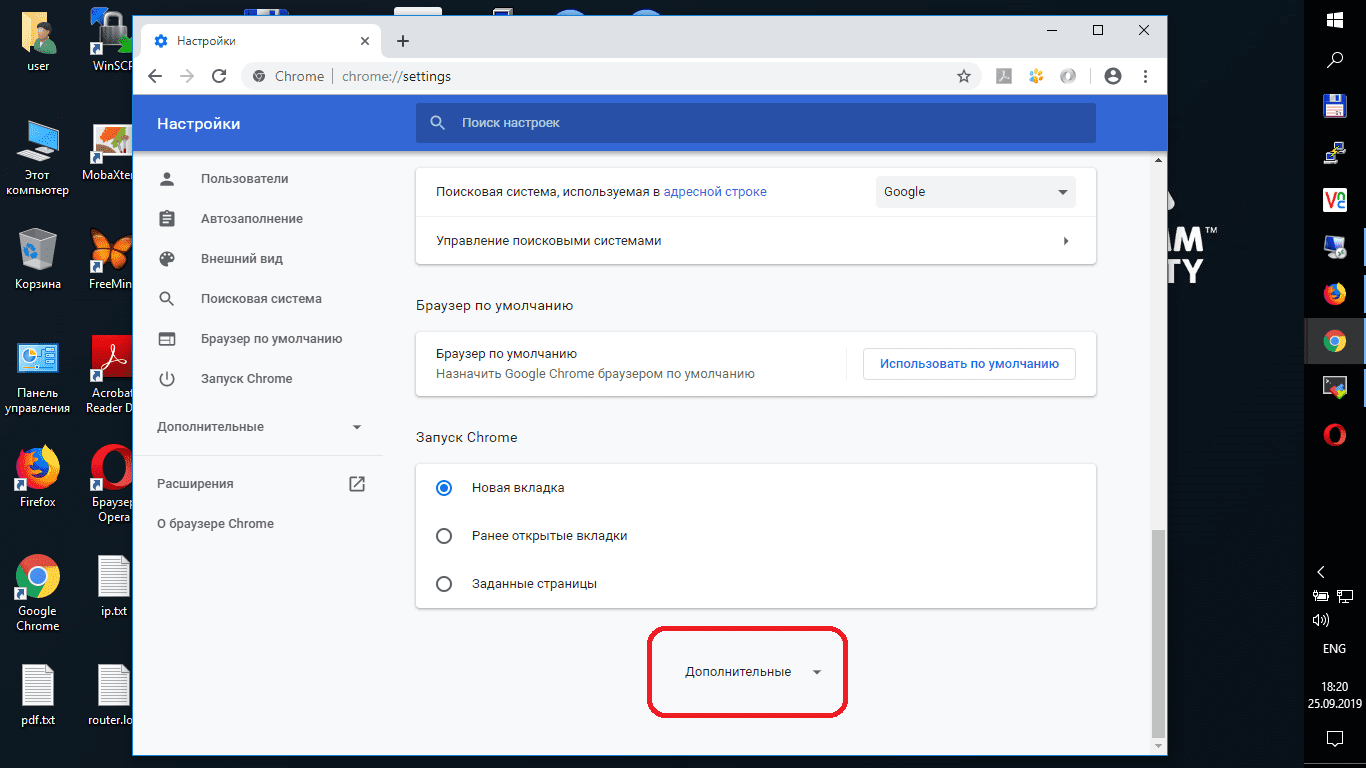Select the Google Chrome desktop shortcut
The width and height of the screenshot is (1366, 768).
pos(38,593)
